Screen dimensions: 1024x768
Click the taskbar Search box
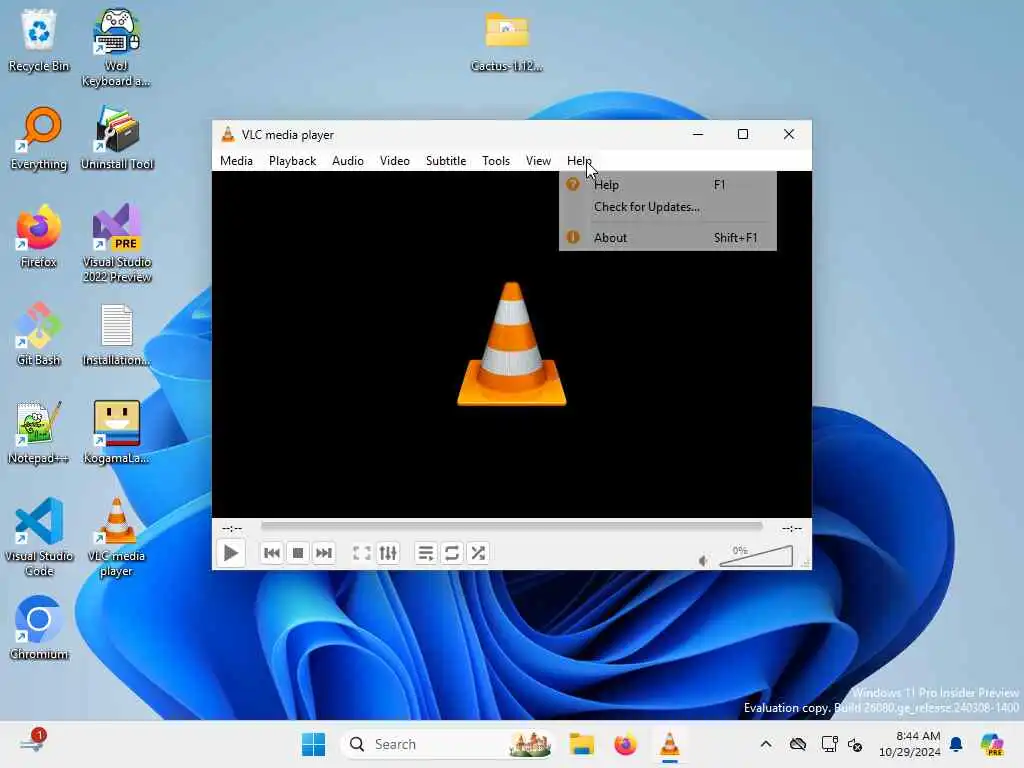[x=447, y=744]
